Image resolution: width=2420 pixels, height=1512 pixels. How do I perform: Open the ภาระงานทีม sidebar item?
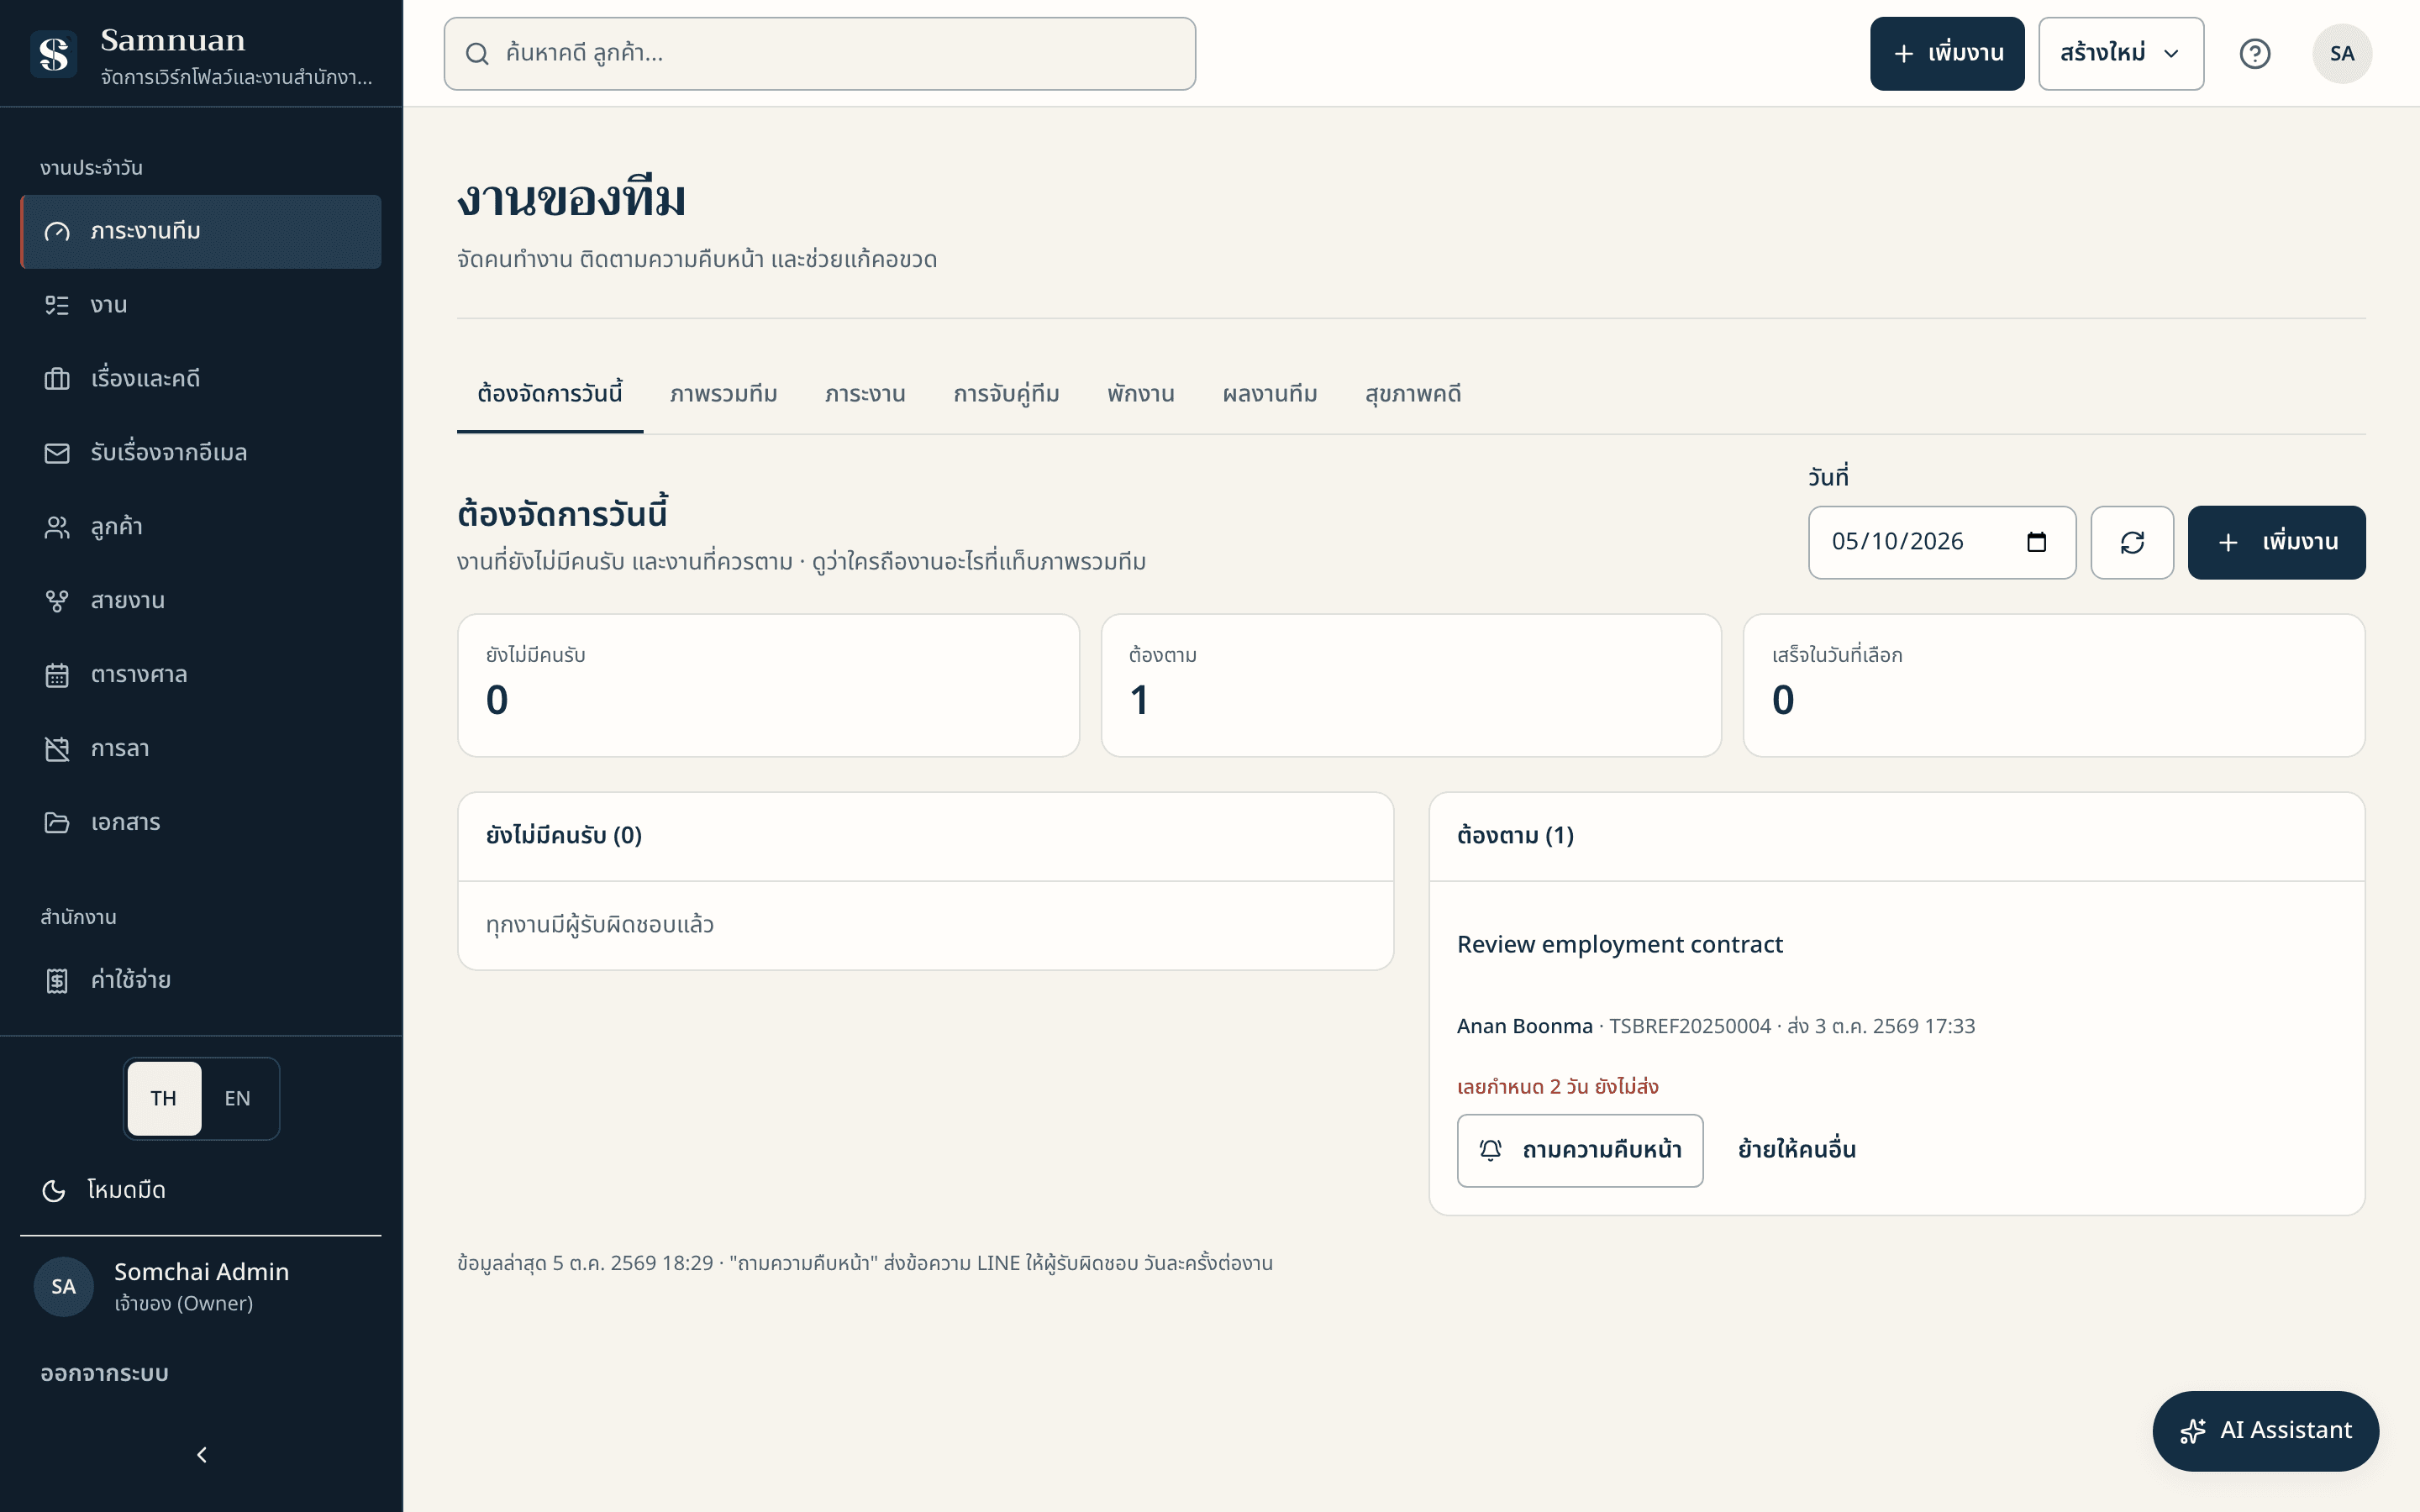pyautogui.click(x=201, y=231)
